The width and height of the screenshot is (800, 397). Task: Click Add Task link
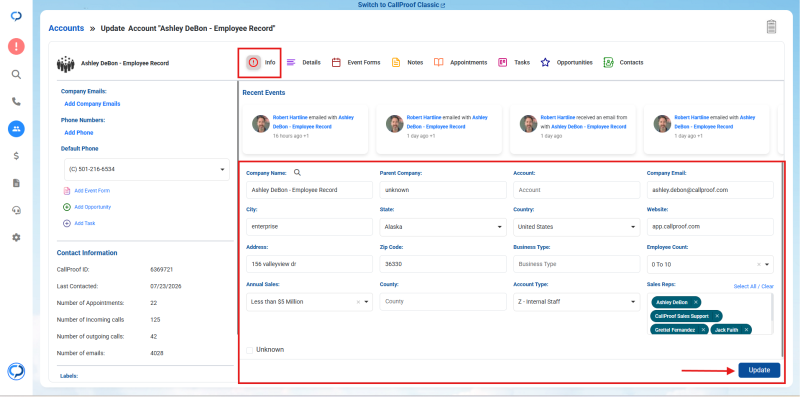point(85,223)
